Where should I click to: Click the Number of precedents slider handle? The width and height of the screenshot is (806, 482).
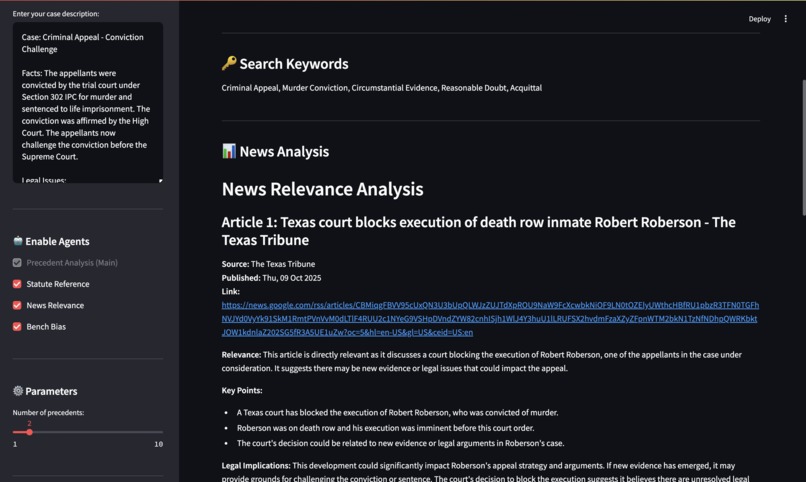pyautogui.click(x=29, y=432)
